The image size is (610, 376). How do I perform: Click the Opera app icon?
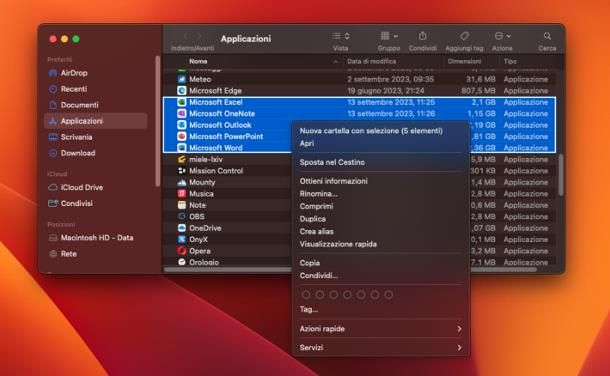coord(182,251)
